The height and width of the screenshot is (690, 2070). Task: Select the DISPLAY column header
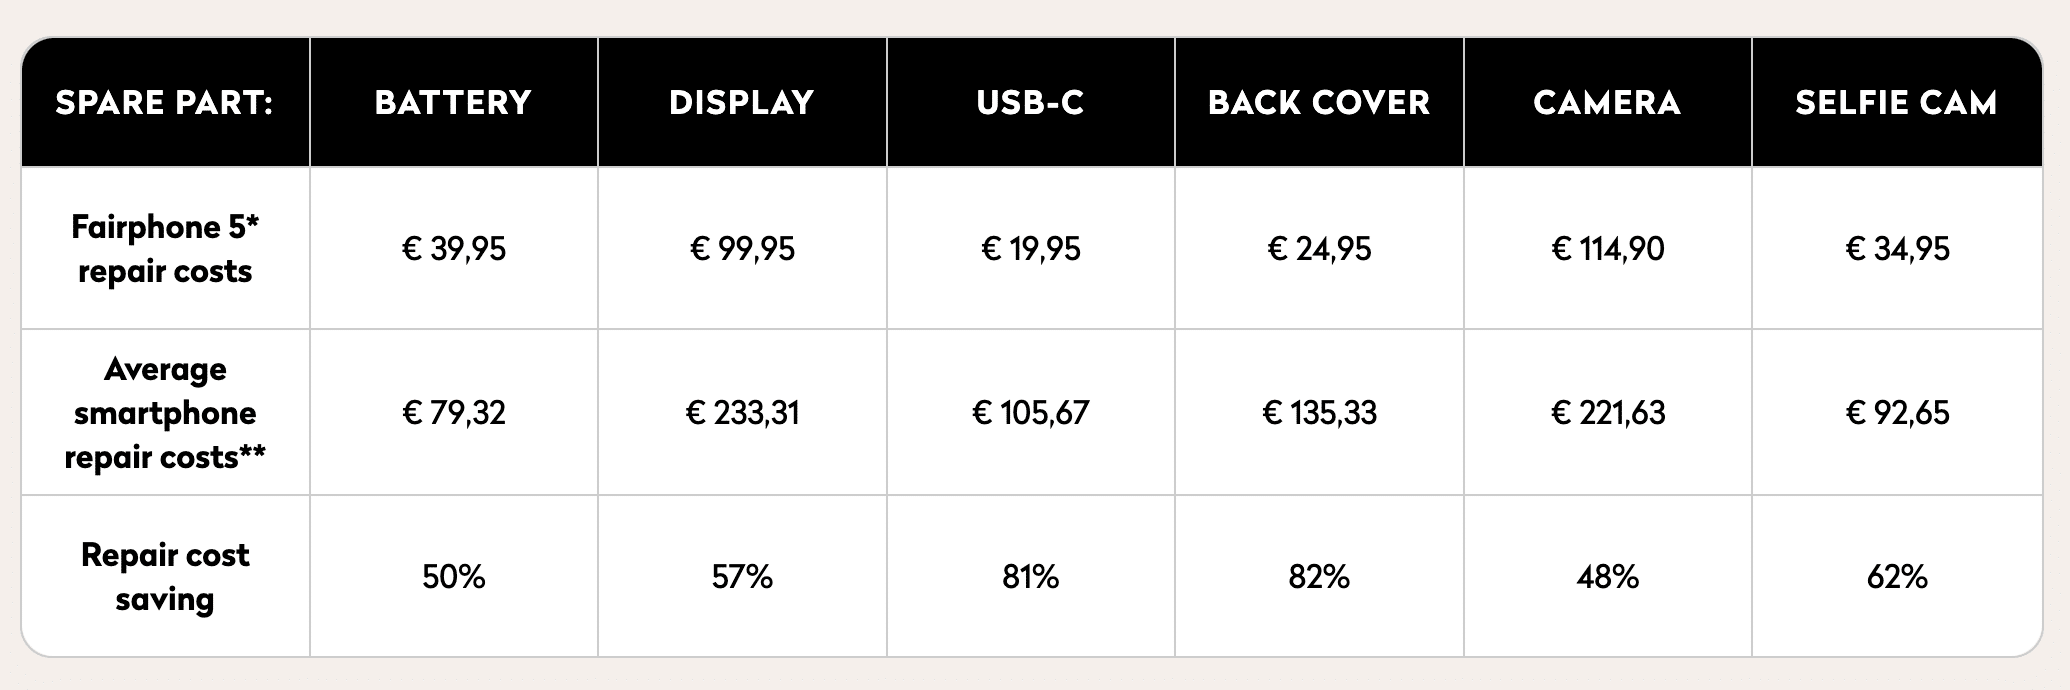(x=742, y=103)
